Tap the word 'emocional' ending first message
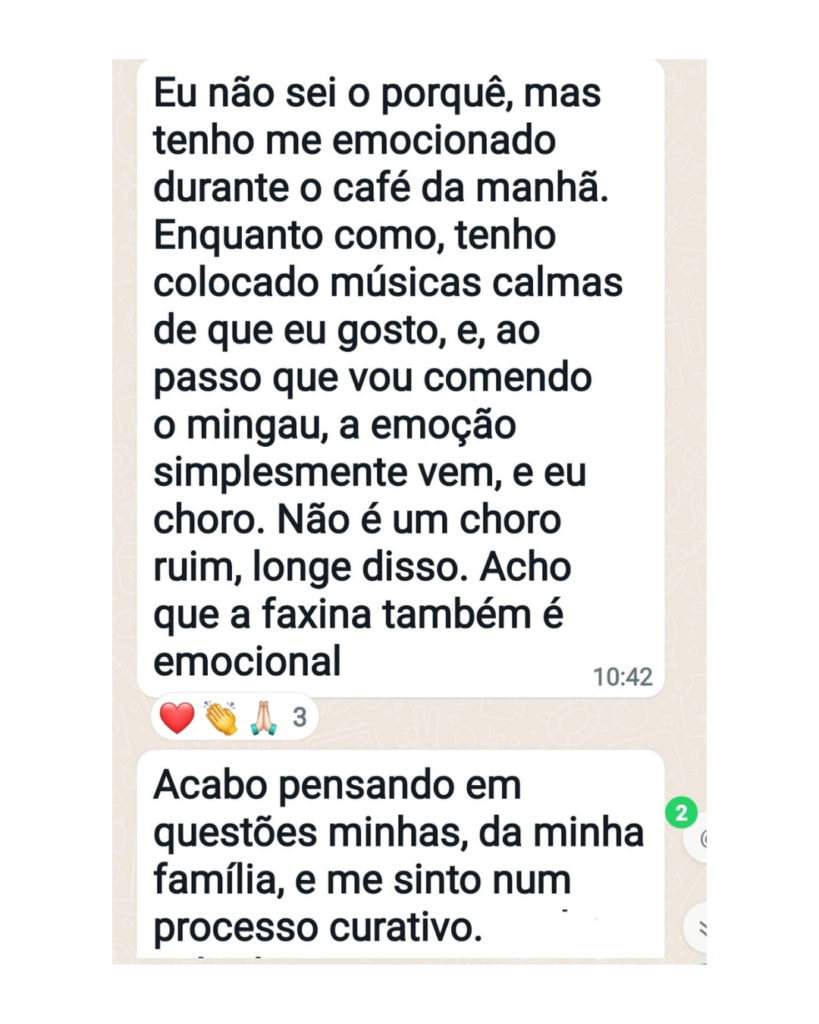Image resolution: width=819 pixels, height=1024 pixels. click(248, 661)
